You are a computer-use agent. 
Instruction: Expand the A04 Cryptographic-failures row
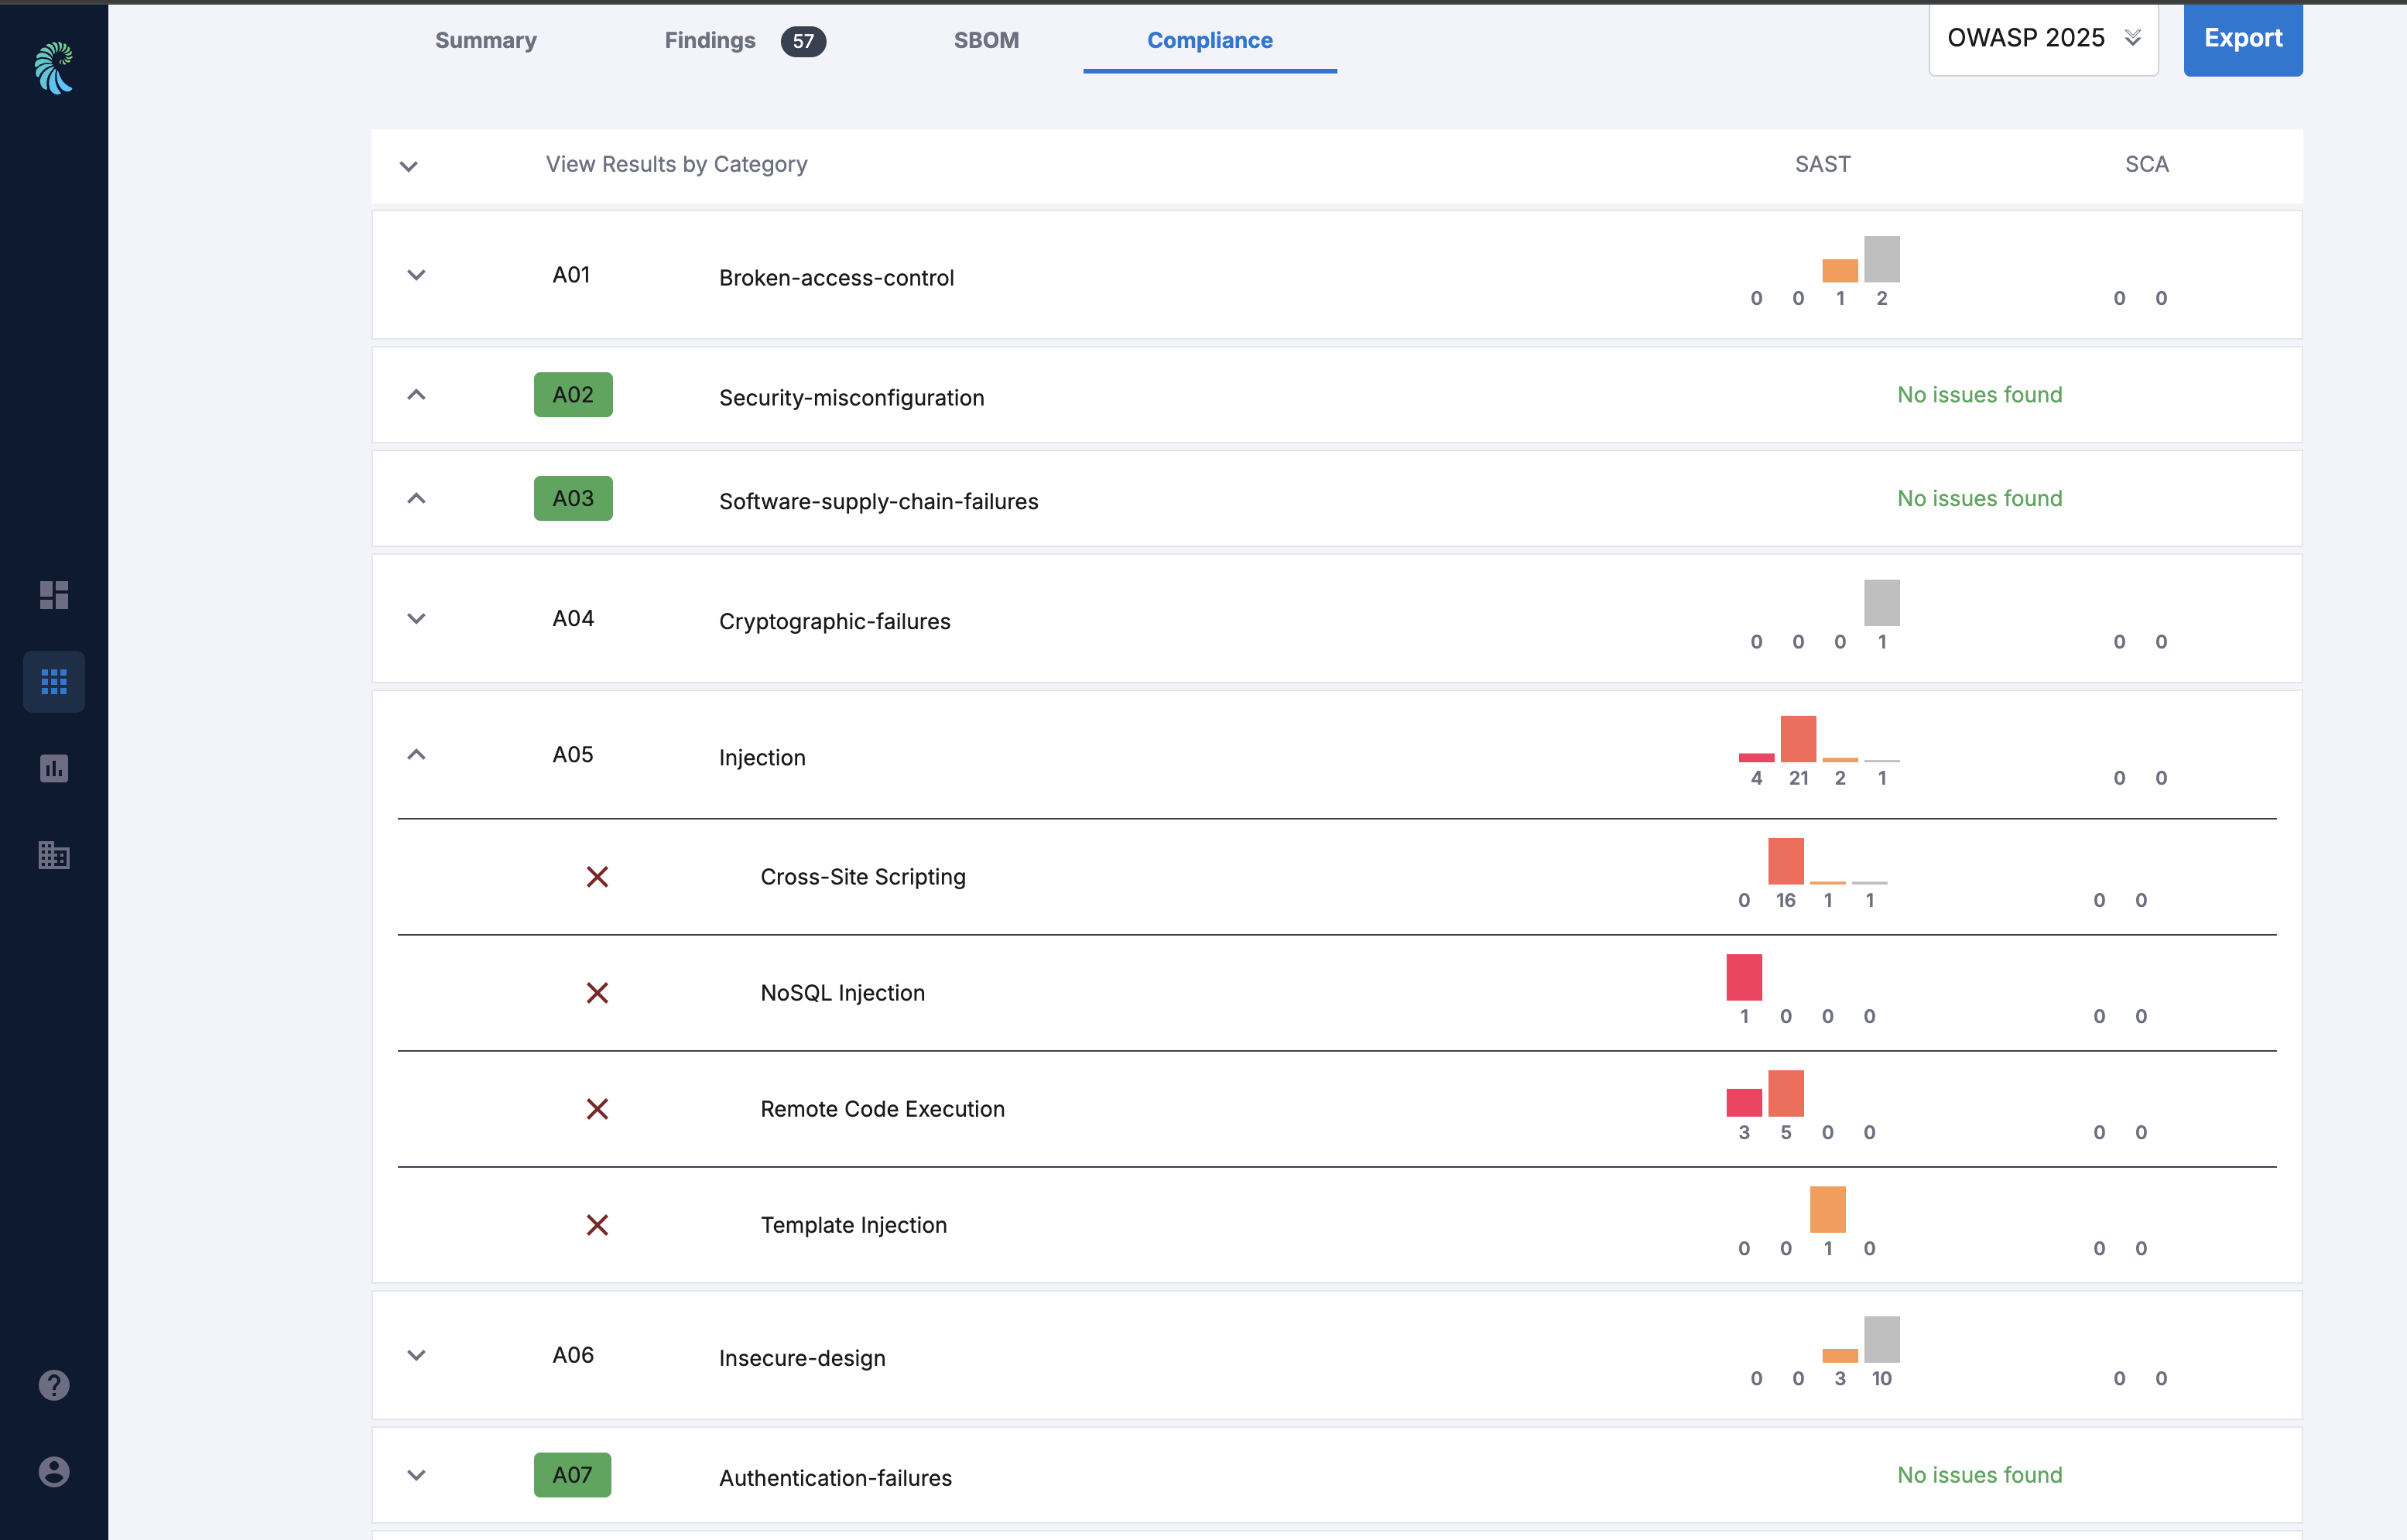click(x=416, y=619)
